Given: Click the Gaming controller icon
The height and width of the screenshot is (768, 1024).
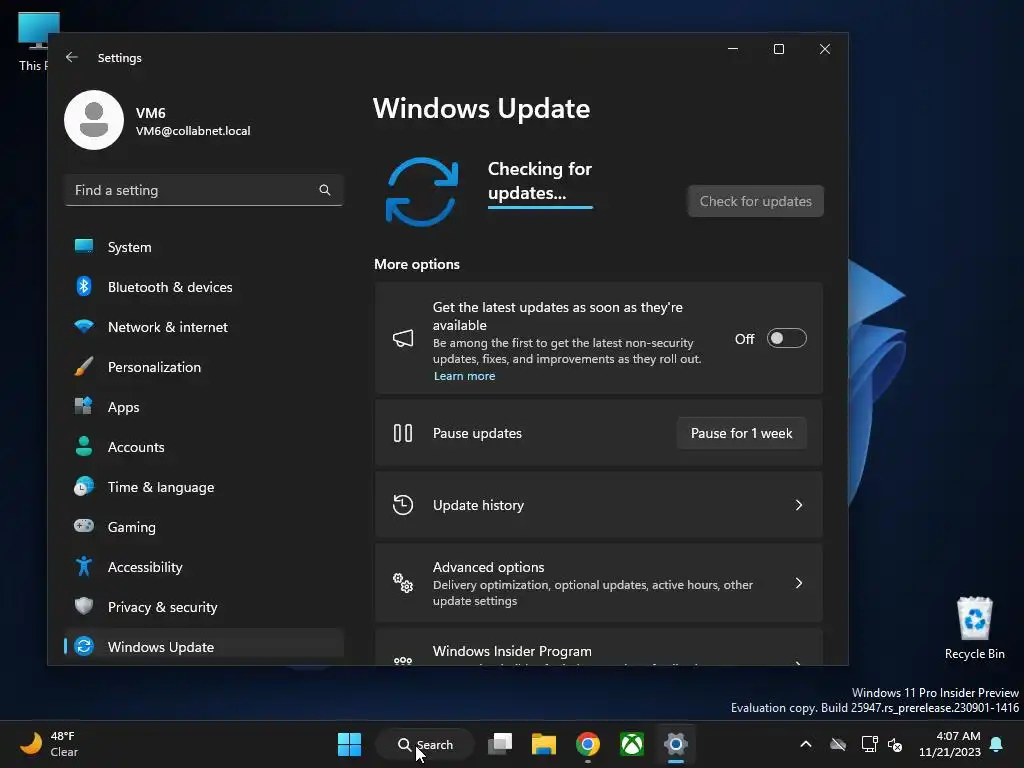Looking at the screenshot, I should (x=84, y=526).
